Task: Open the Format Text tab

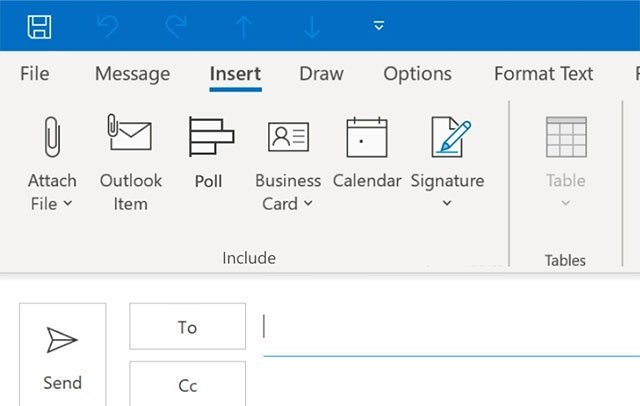Action: tap(543, 74)
